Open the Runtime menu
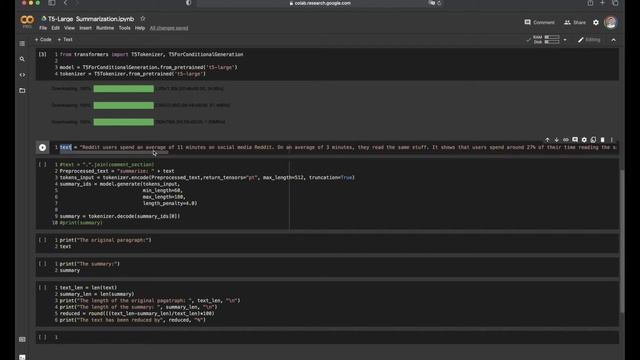This screenshot has height=360, width=640. coord(105,28)
